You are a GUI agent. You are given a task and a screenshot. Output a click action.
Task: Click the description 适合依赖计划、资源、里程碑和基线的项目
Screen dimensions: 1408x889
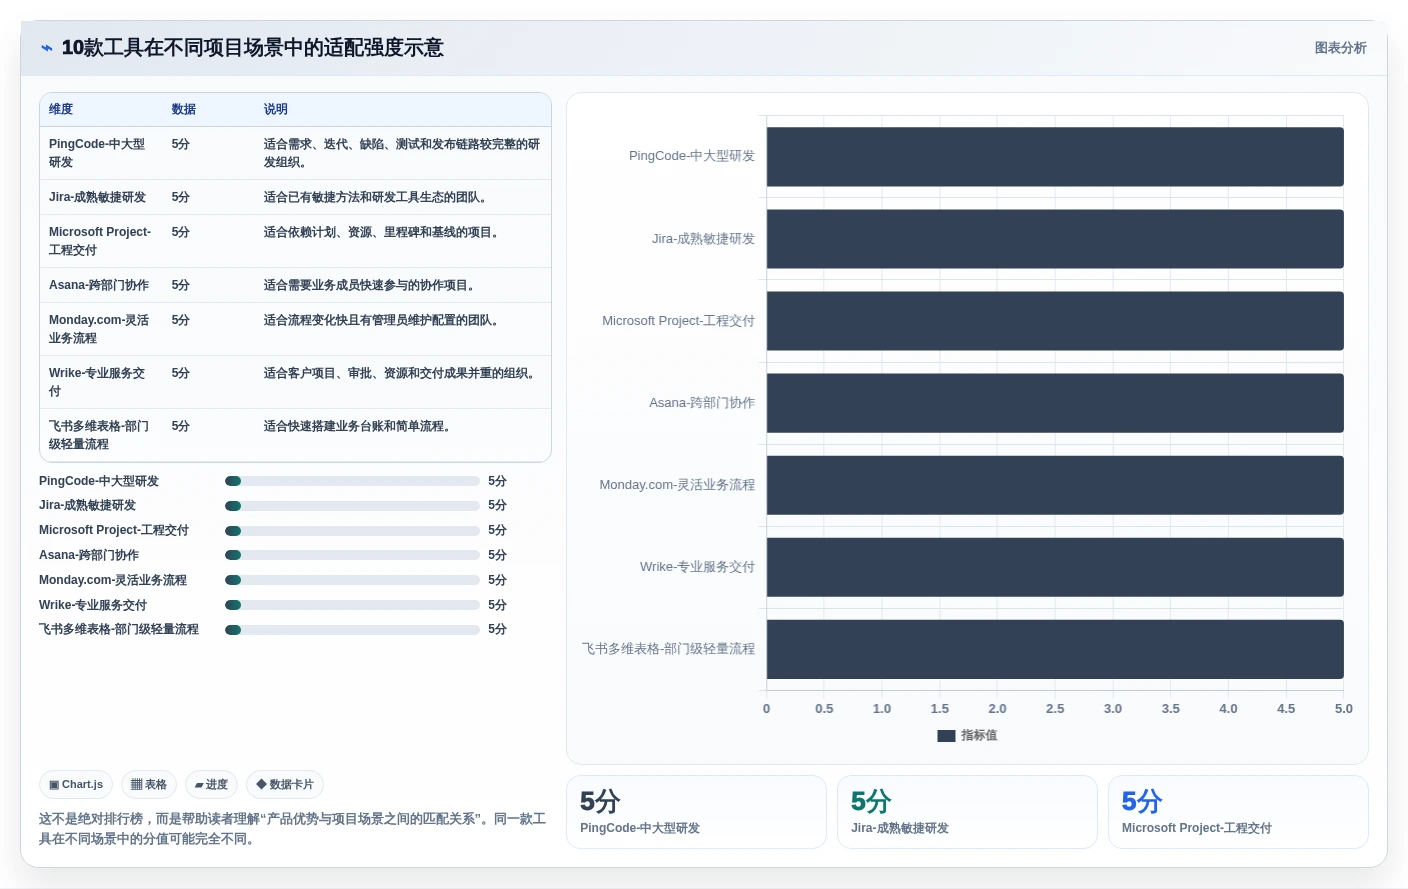[x=384, y=232]
